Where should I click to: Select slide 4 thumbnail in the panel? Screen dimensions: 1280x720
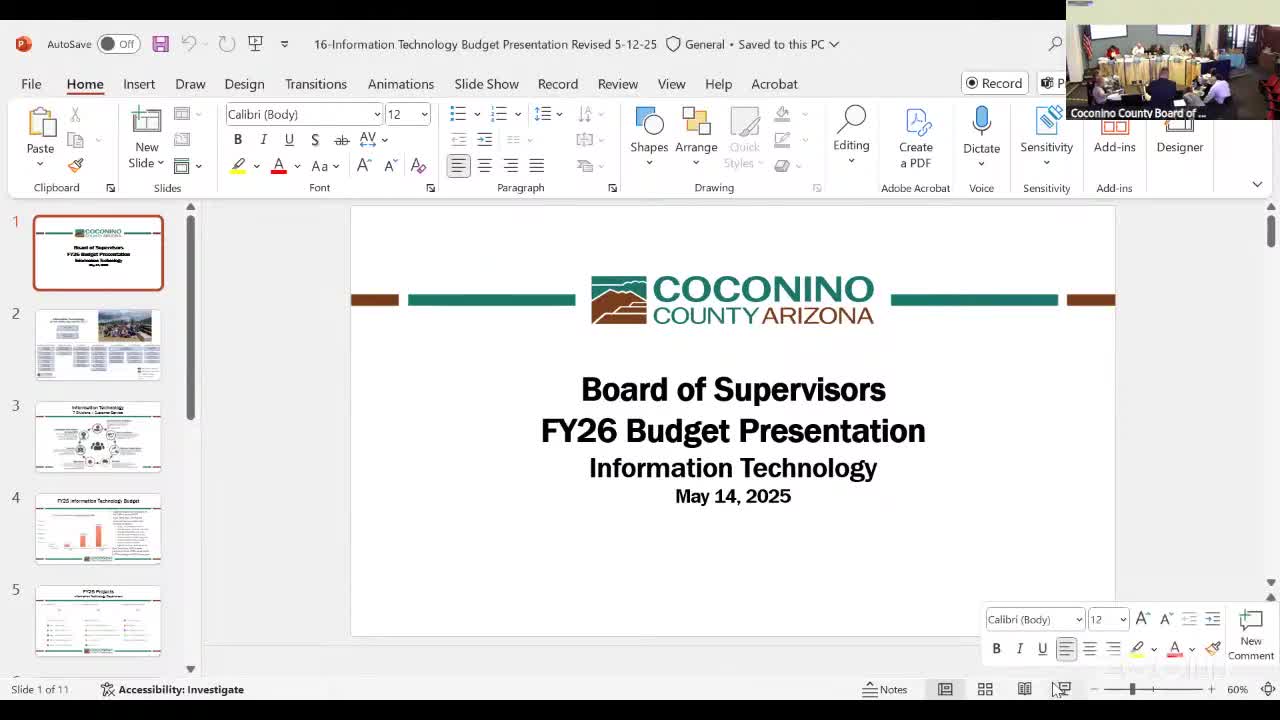(x=98, y=529)
